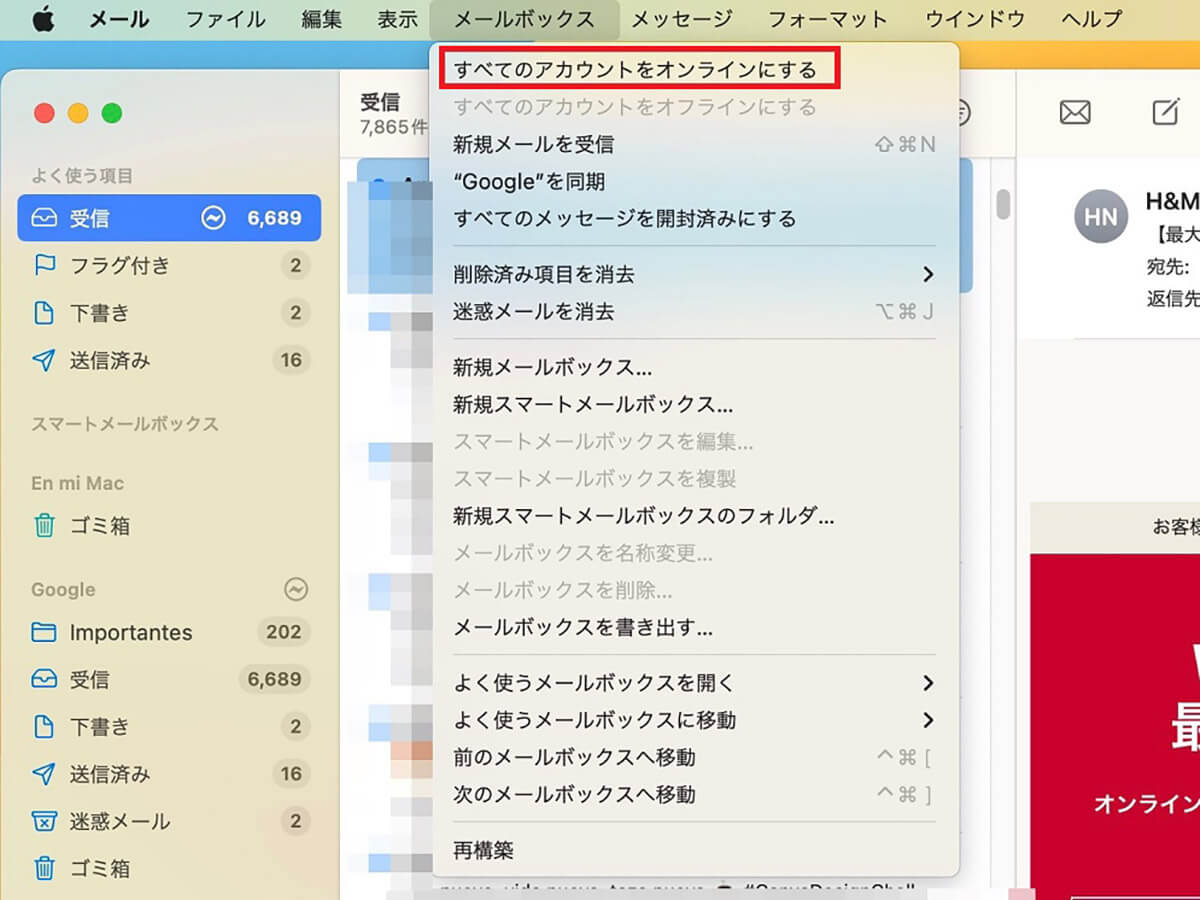
Task: Click the Google account section header
Action: pos(63,590)
